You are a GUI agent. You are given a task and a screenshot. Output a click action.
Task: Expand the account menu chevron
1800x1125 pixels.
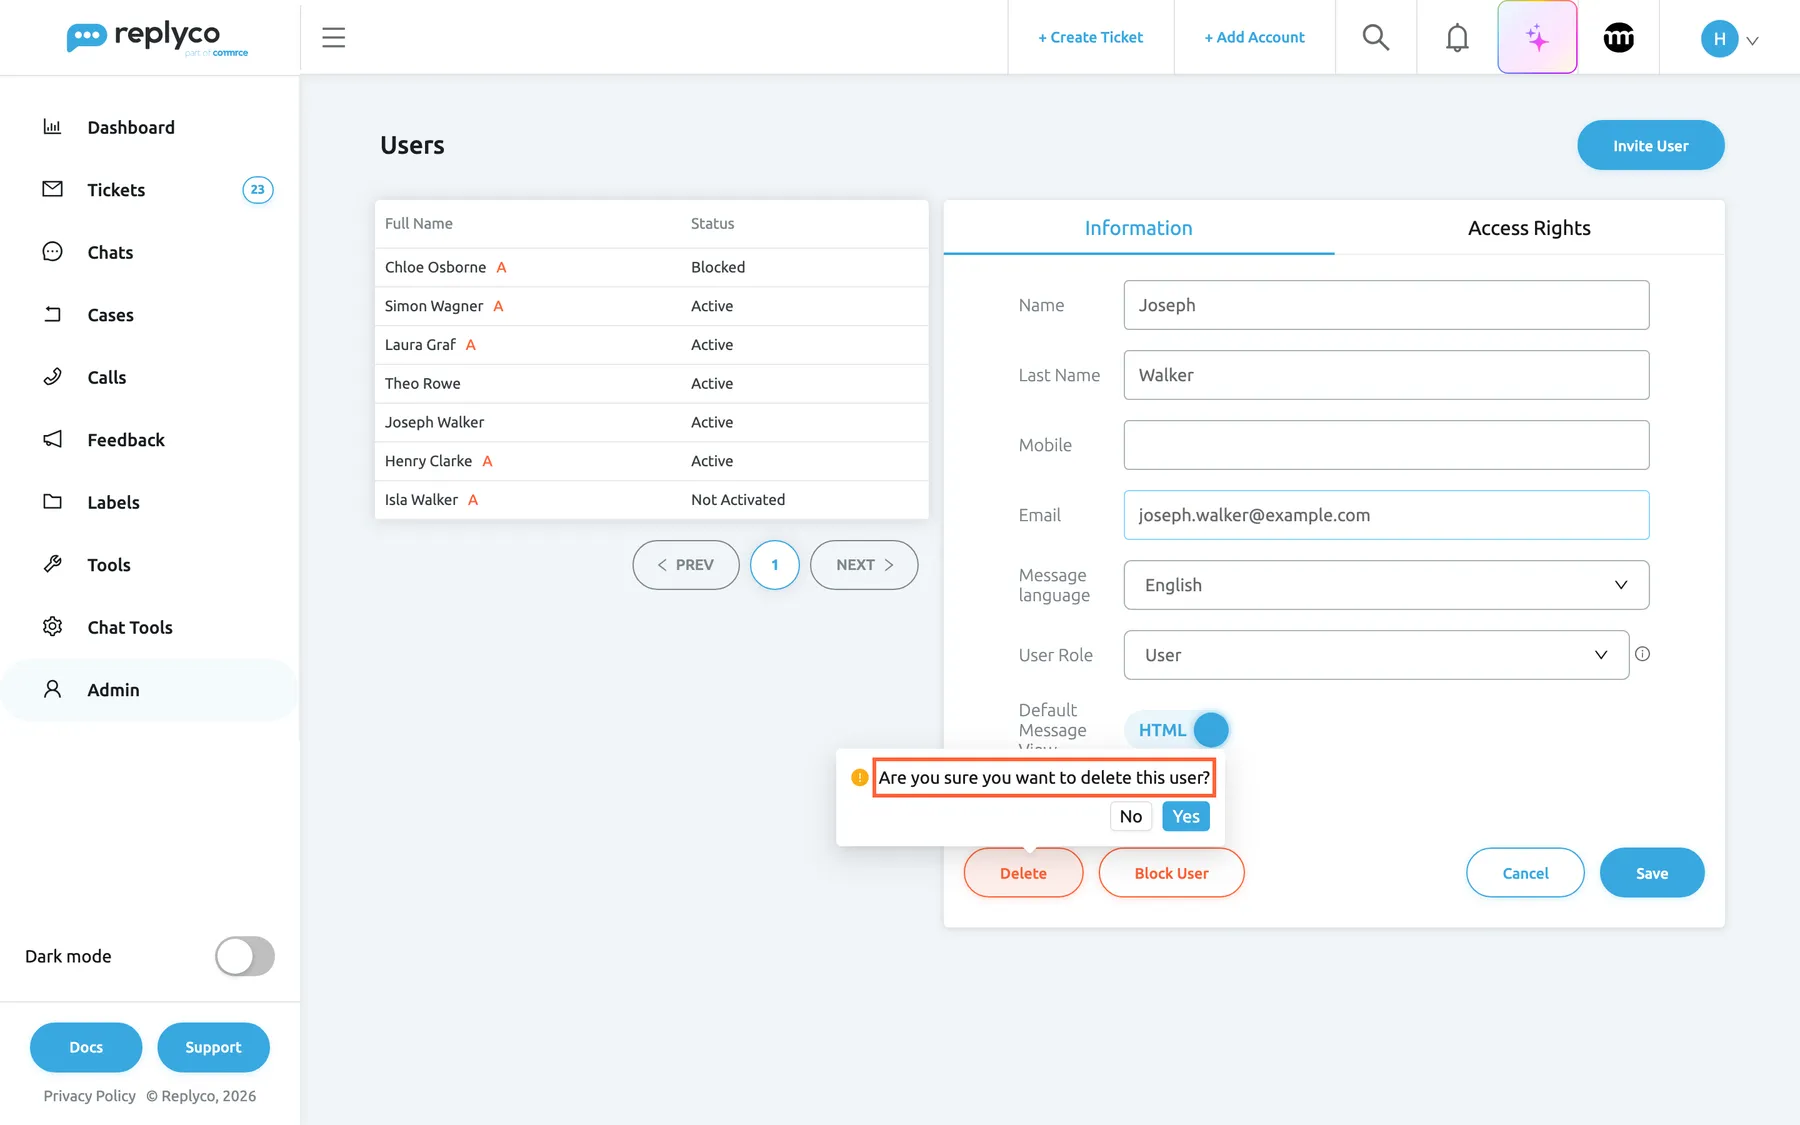pyautogui.click(x=1752, y=41)
